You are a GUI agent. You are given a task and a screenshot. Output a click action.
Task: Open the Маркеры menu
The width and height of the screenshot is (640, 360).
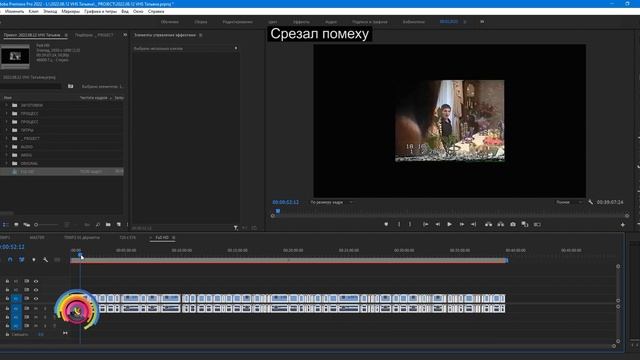coord(71,11)
